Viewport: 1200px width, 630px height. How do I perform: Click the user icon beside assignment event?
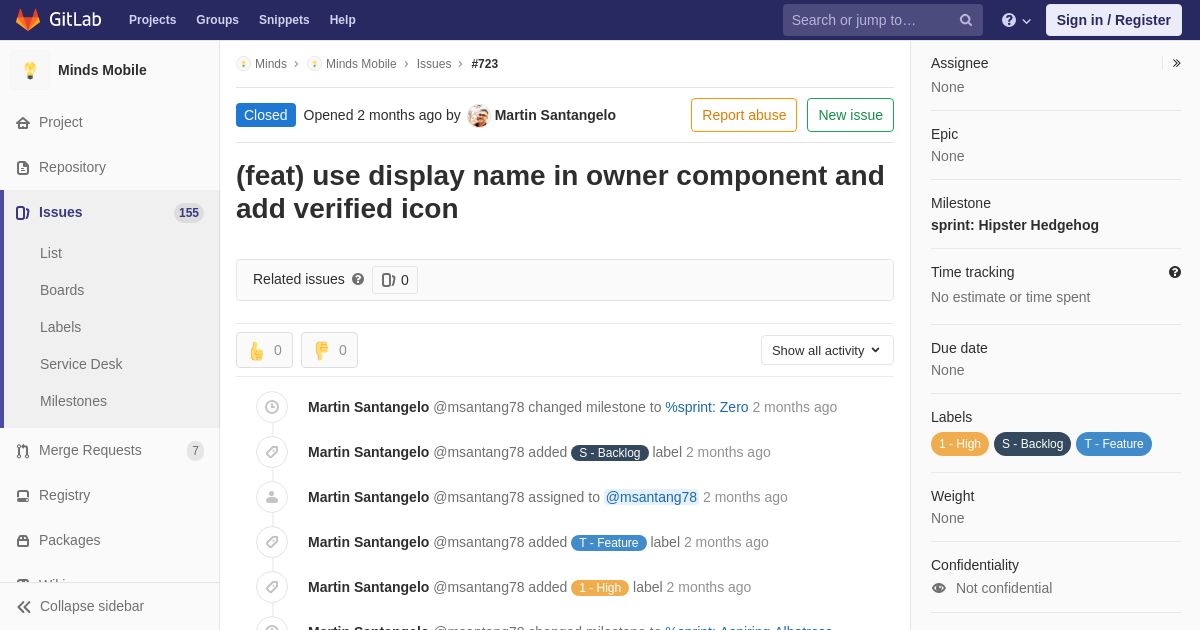272,497
